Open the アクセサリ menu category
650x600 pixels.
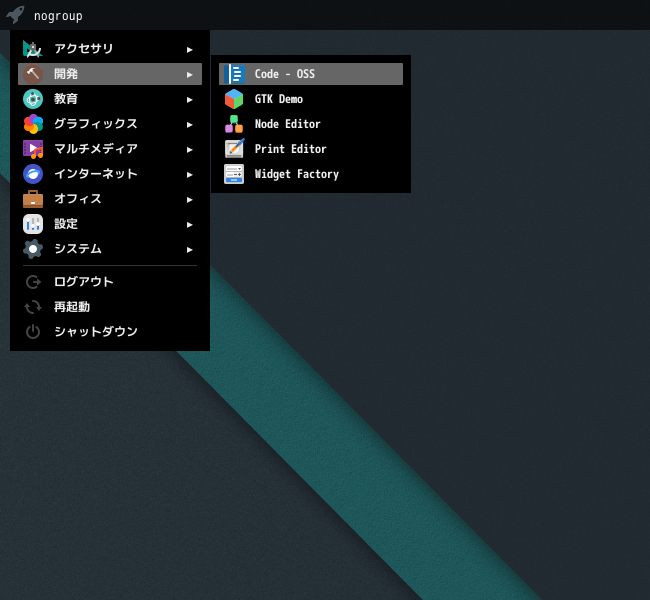pyautogui.click(x=110, y=49)
